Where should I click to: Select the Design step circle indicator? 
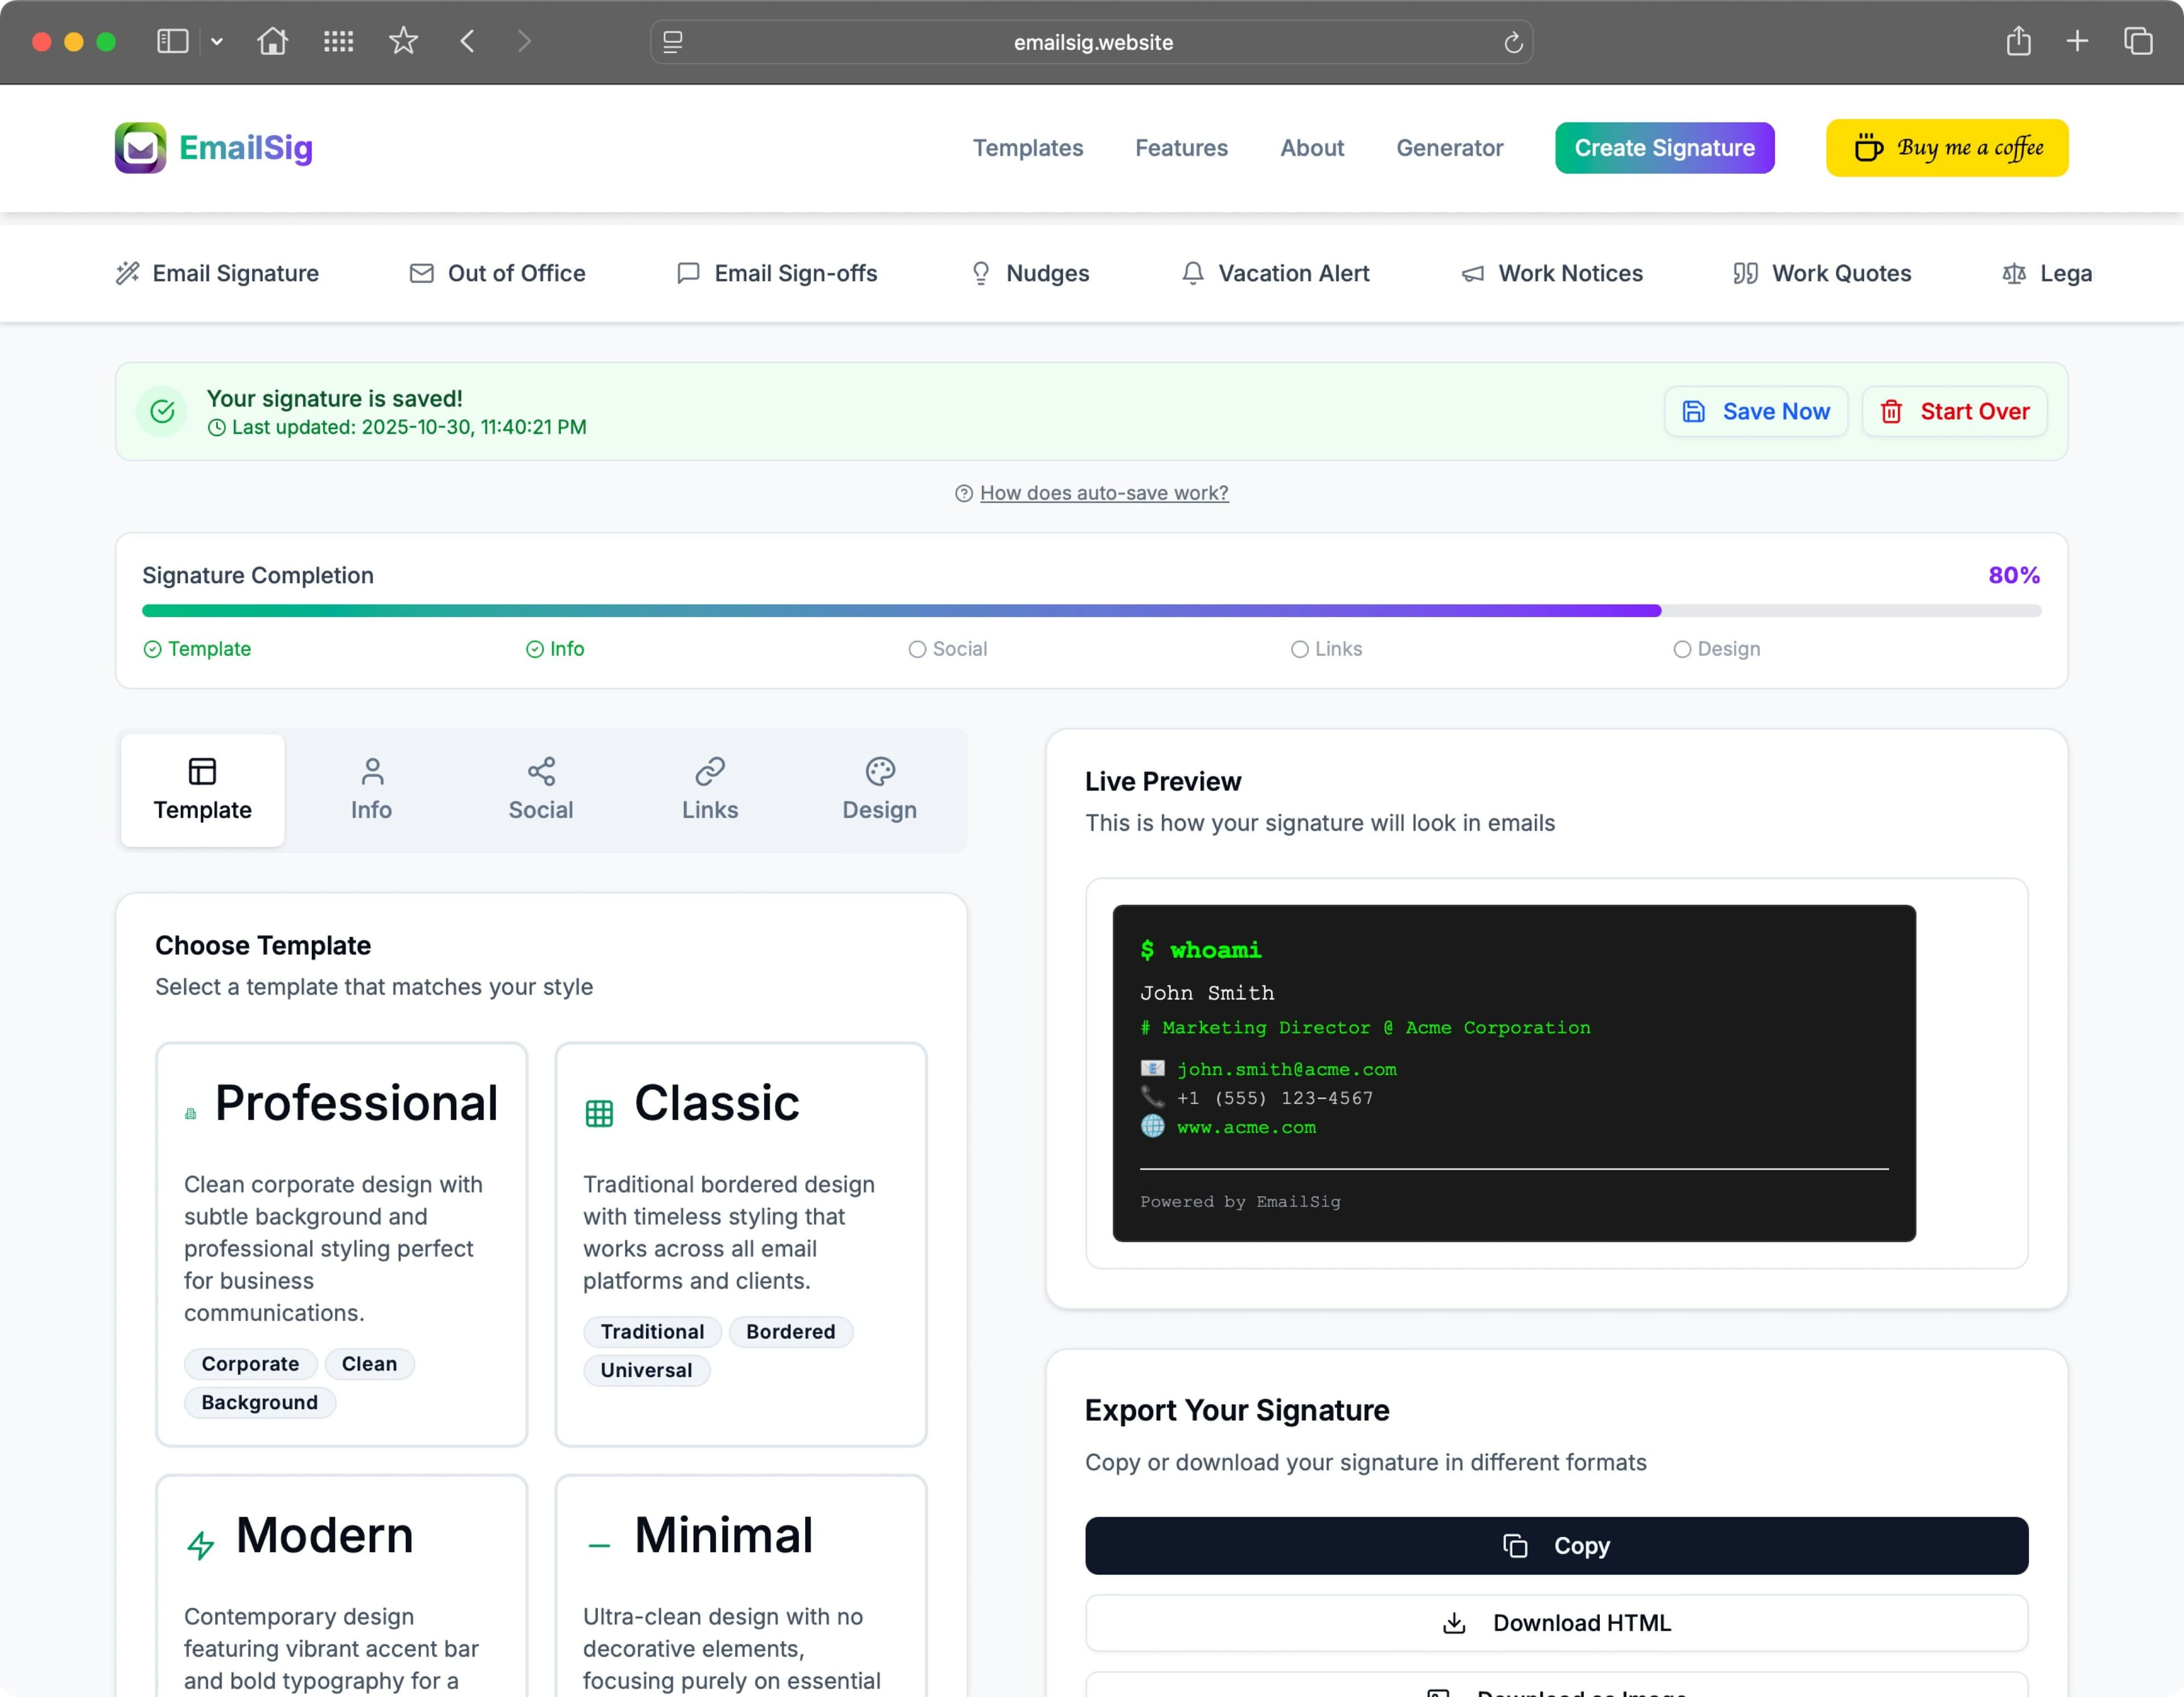pos(1682,649)
